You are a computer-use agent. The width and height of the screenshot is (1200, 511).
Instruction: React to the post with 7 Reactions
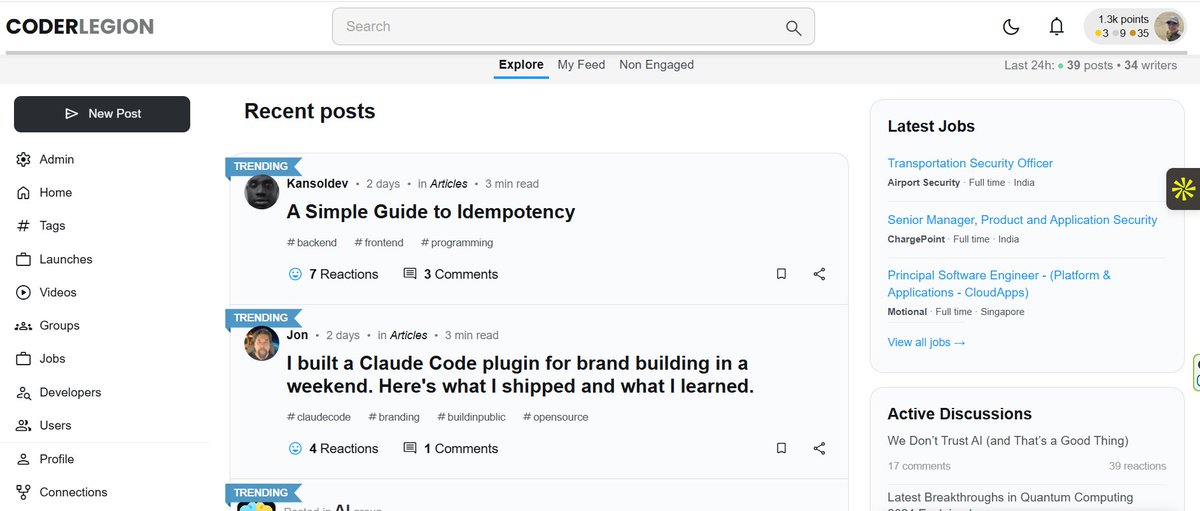pyautogui.click(x=295, y=274)
